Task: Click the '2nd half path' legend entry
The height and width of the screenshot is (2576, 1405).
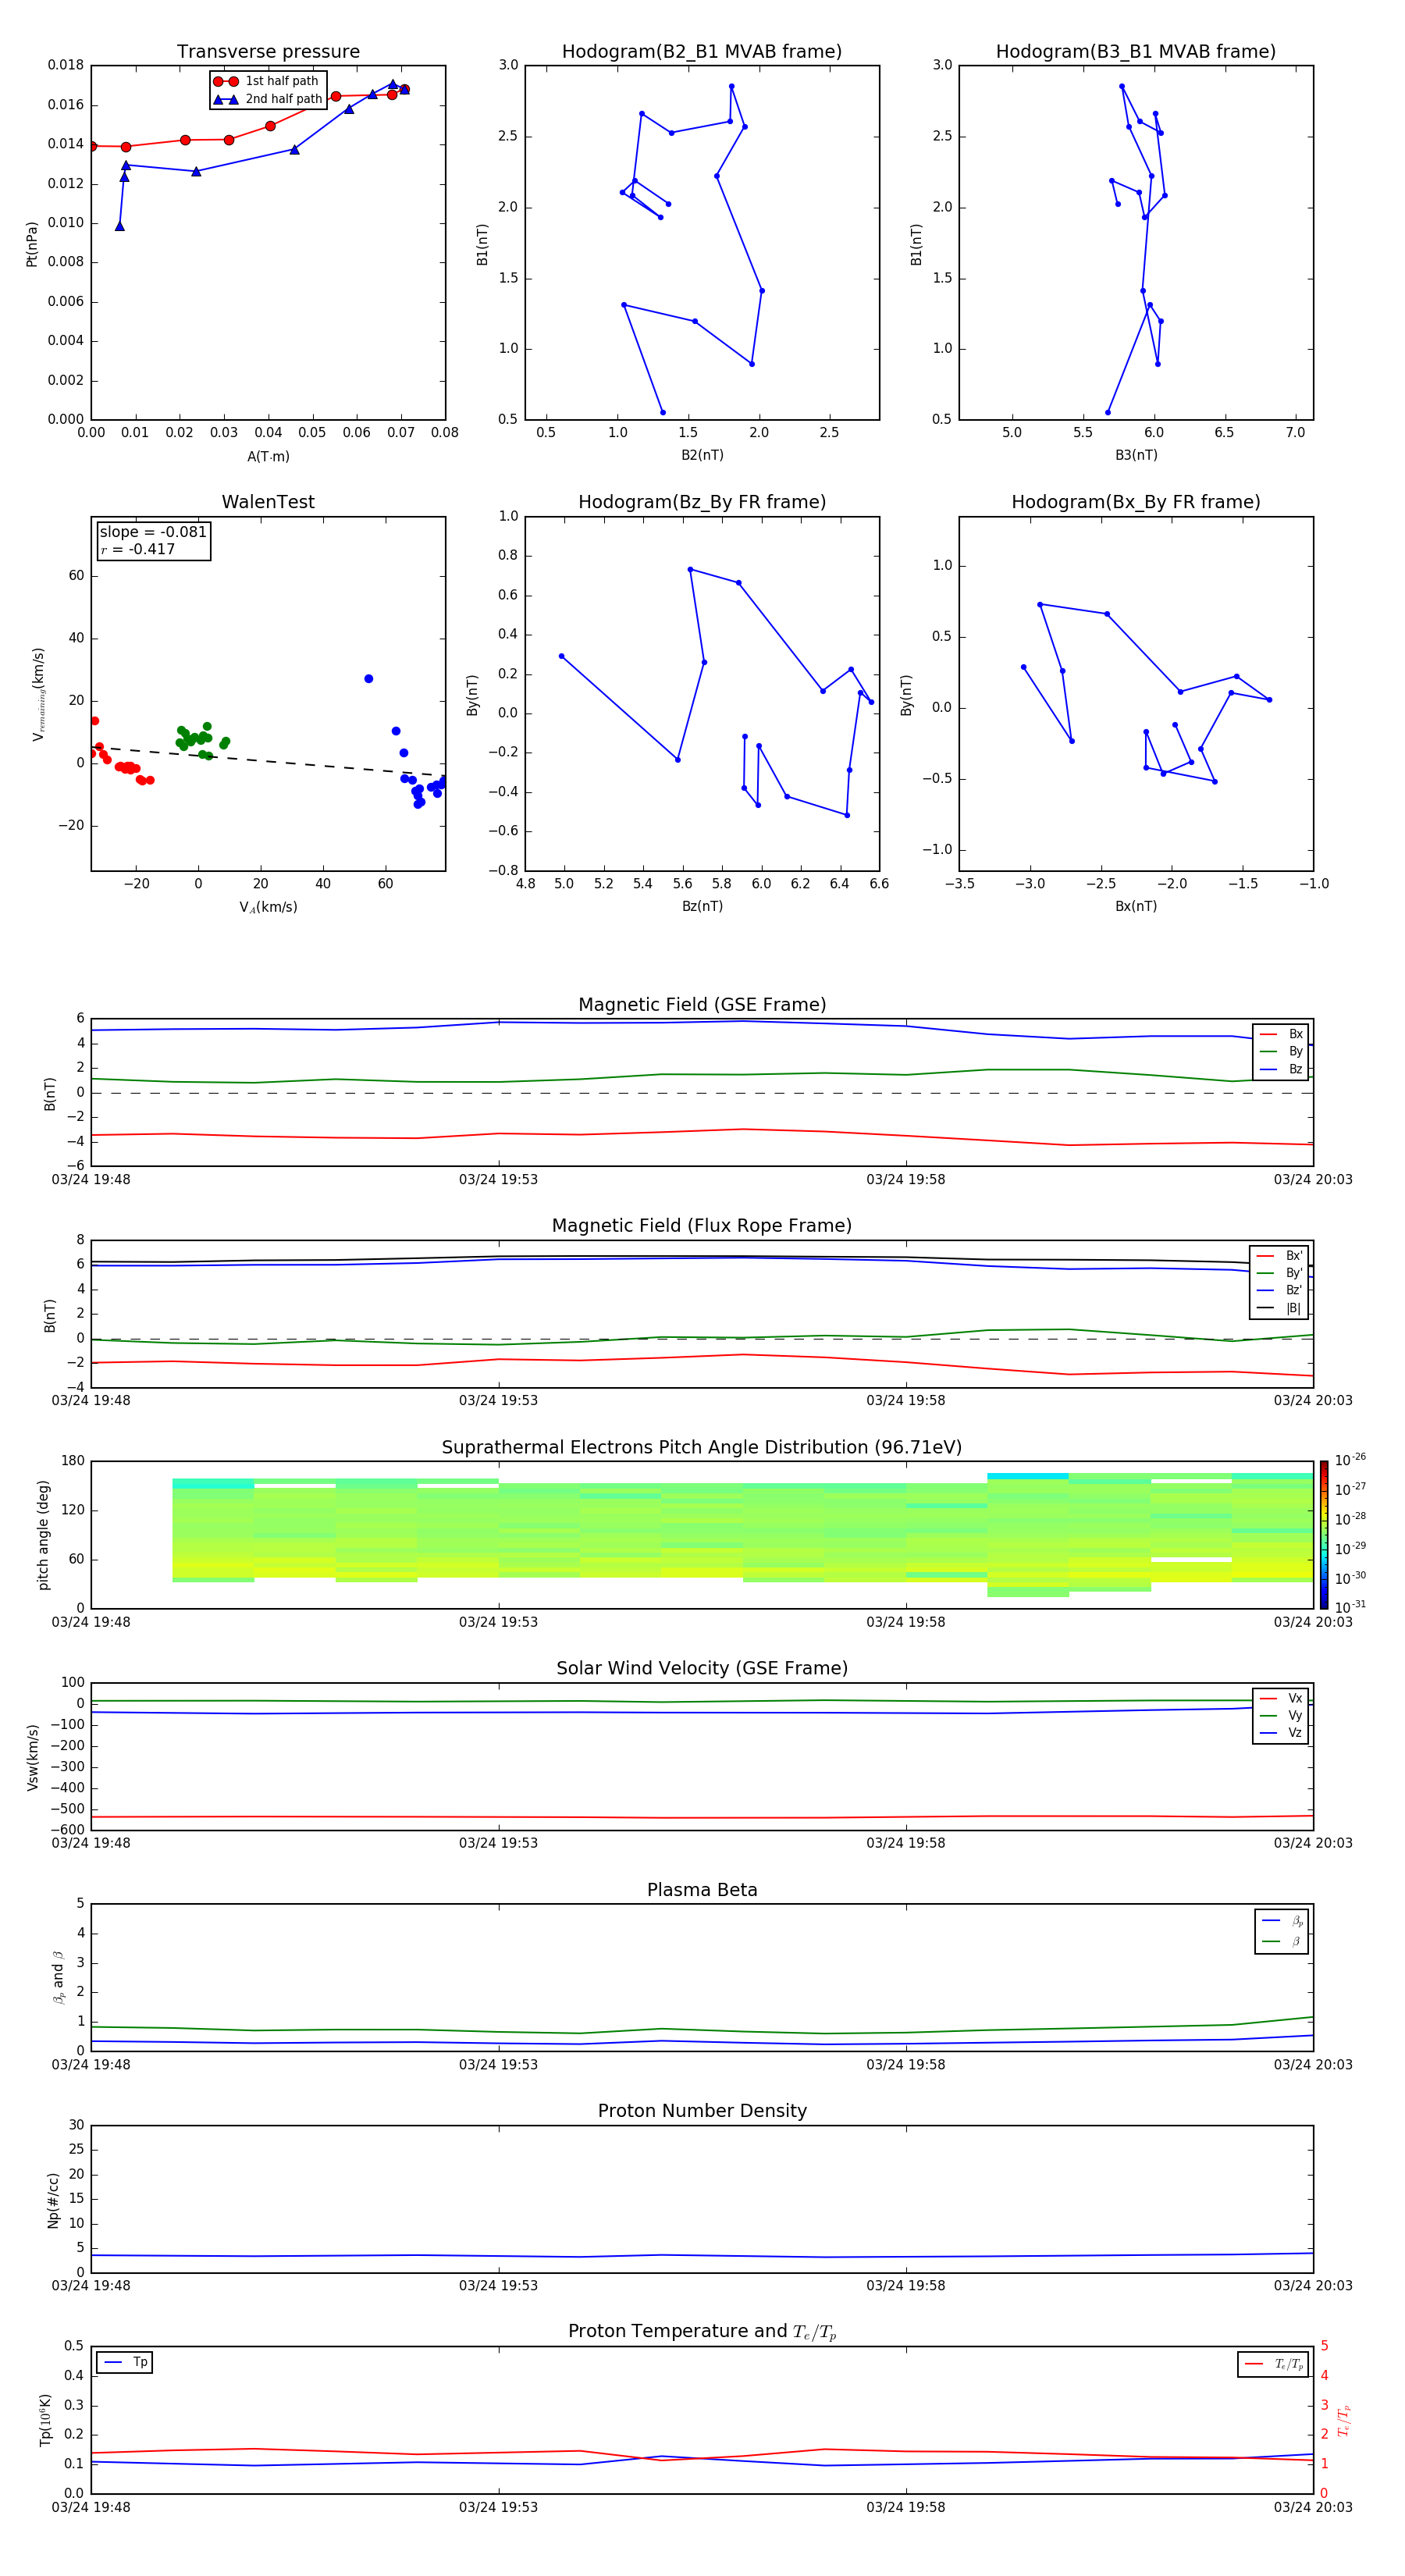Action: tap(267, 99)
